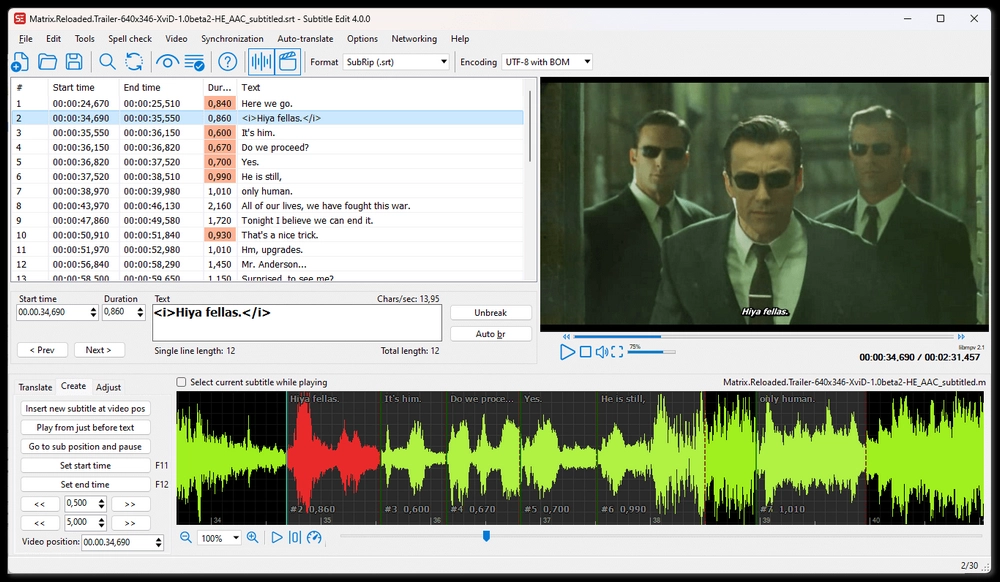
Task: Click the Unbreak button
Action: pyautogui.click(x=490, y=312)
